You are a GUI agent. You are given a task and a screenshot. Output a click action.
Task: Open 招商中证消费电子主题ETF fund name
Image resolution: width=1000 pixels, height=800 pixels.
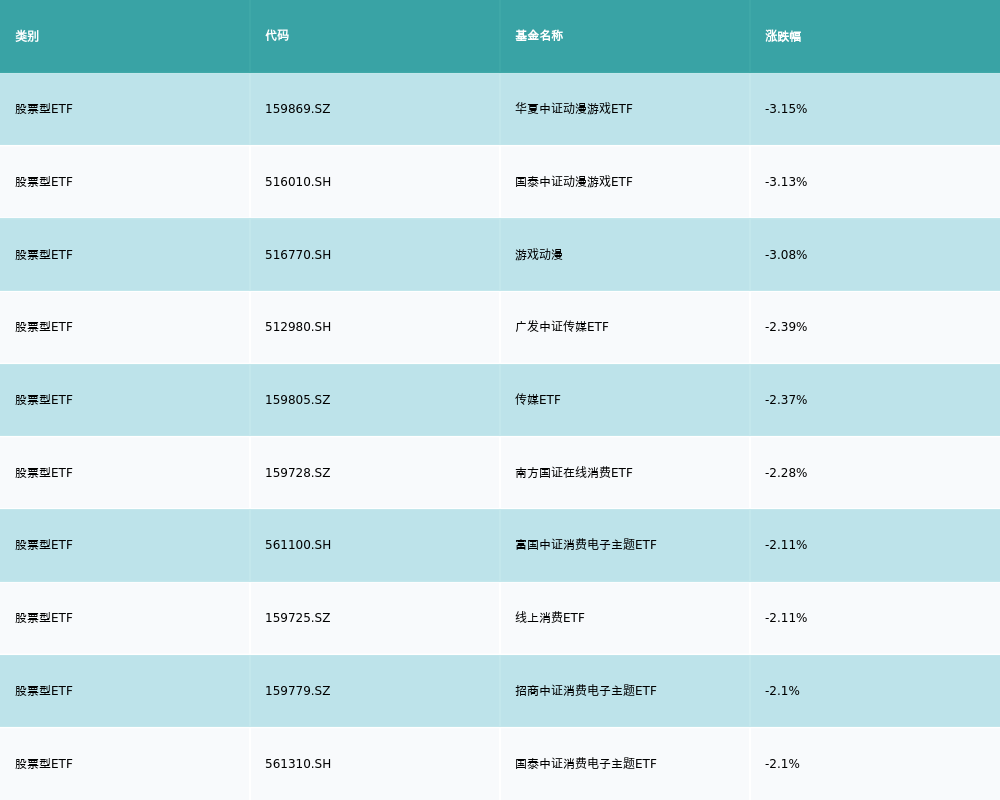pyautogui.click(x=585, y=691)
